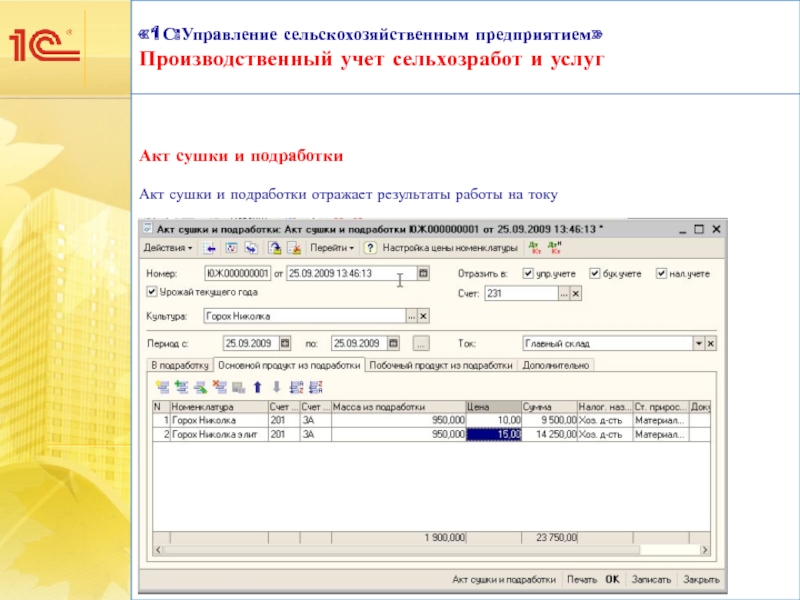
Task: Go to the Дополнительно tab
Action: 556,365
